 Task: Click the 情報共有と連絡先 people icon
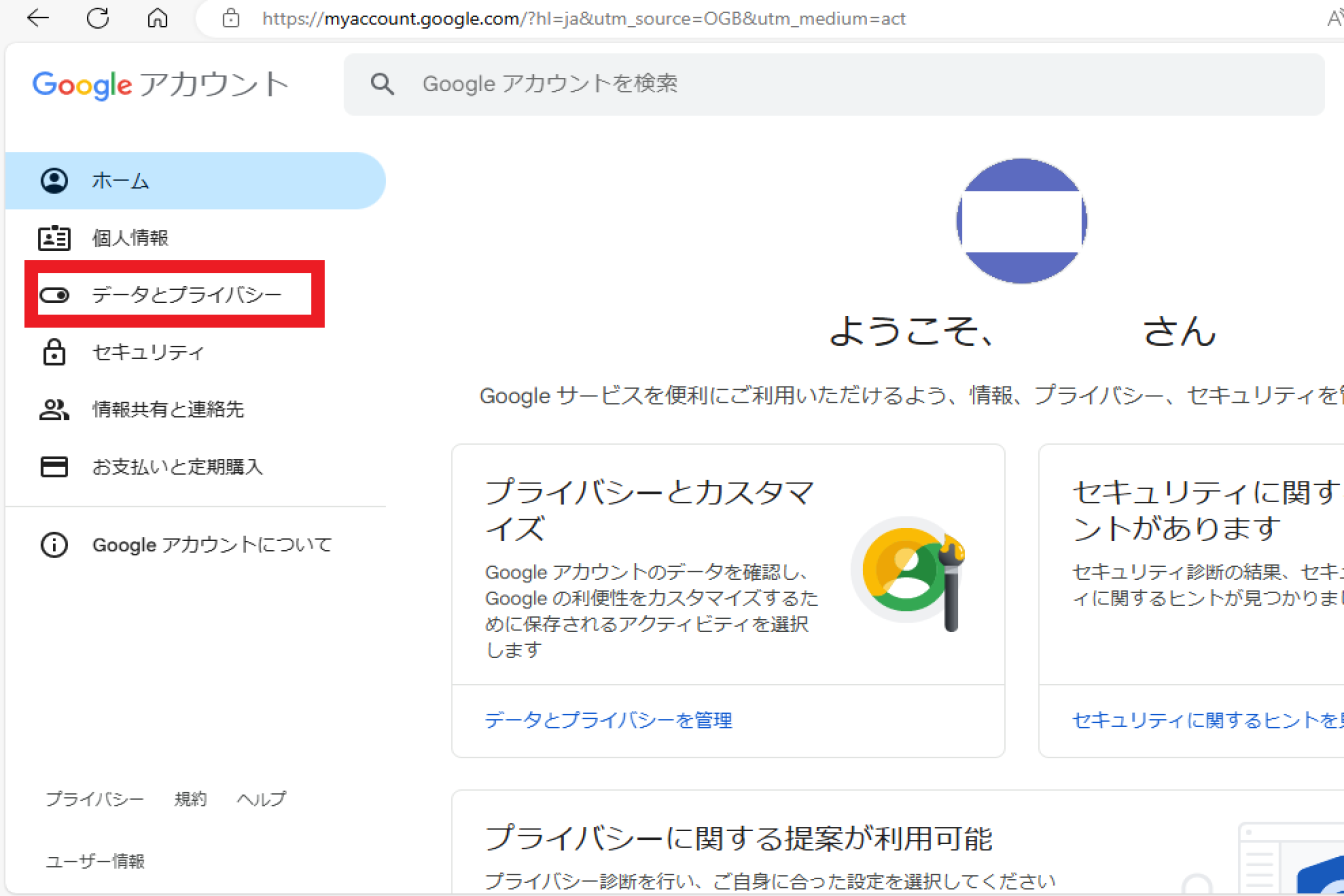[54, 409]
